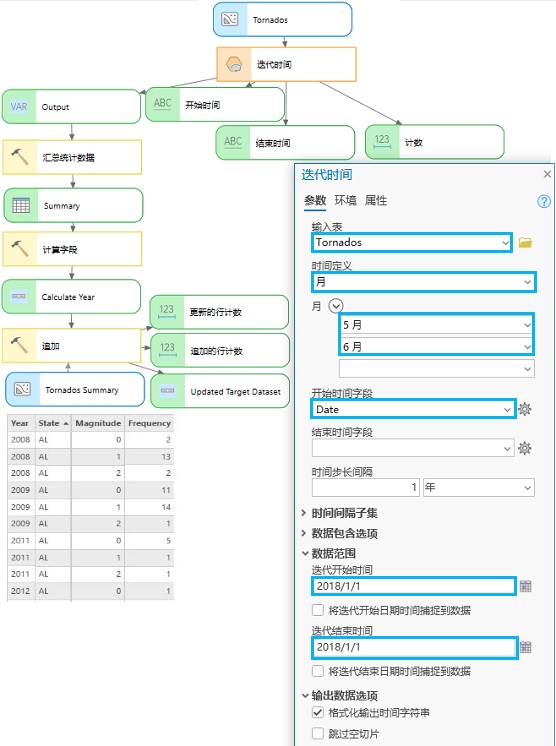Image resolution: width=556 pixels, height=746 pixels.
Task: Click the 迭代结束时间 date field
Action: [414, 647]
